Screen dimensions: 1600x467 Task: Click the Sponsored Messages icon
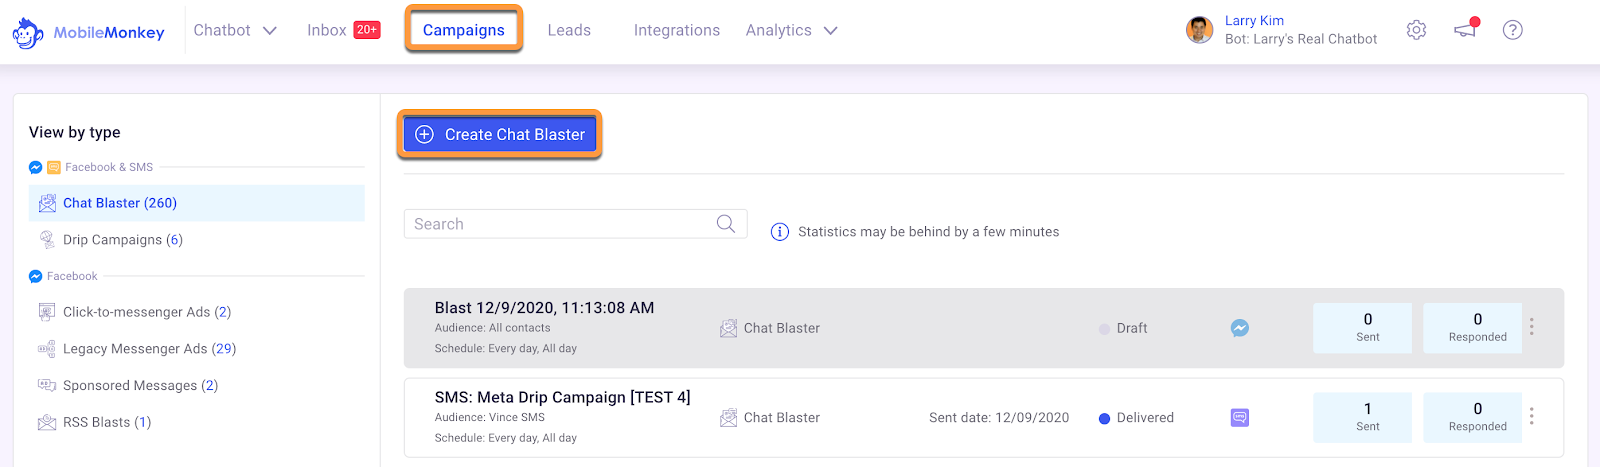[47, 385]
